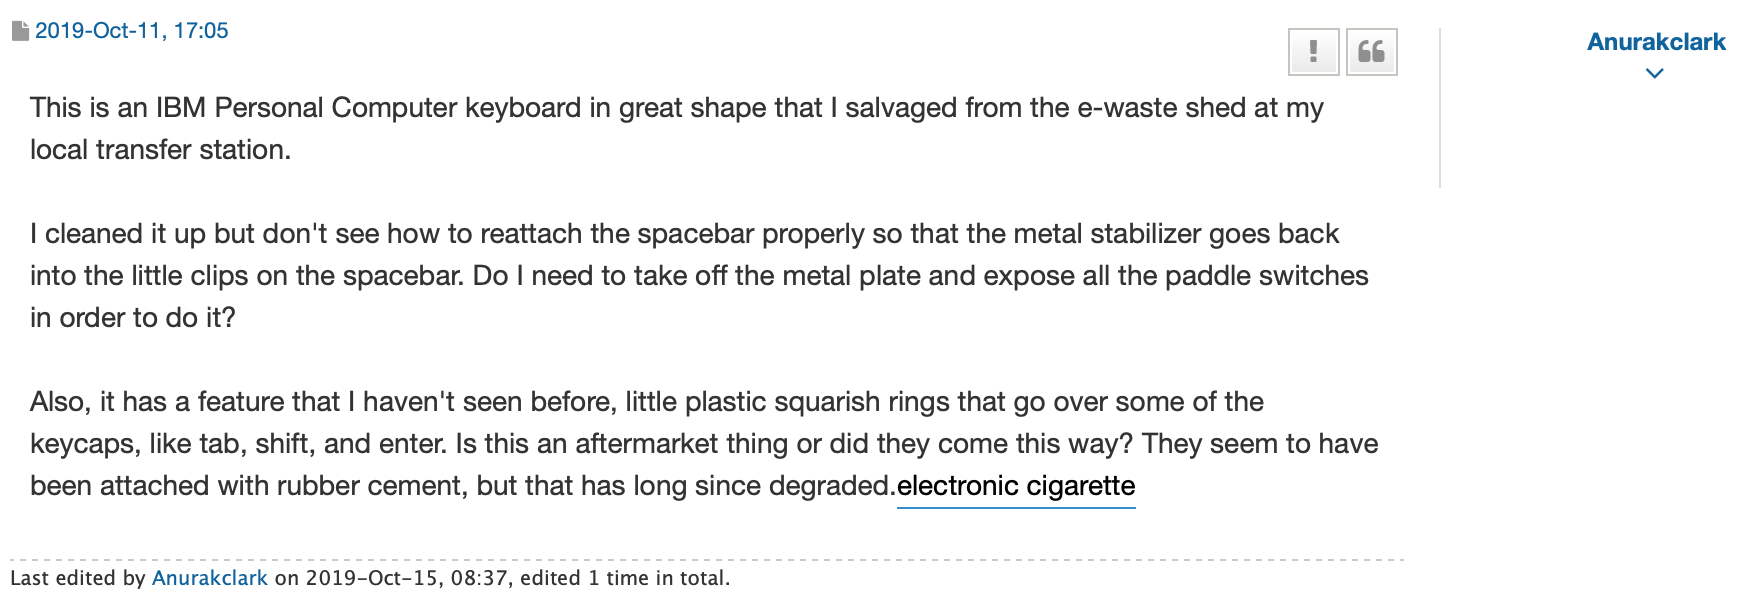Open the report dialog via the warning icon
1740x604 pixels.
pos(1314,52)
